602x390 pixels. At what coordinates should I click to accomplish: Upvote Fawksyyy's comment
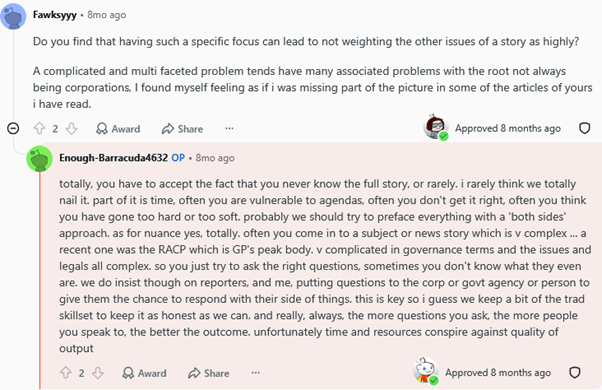39,129
